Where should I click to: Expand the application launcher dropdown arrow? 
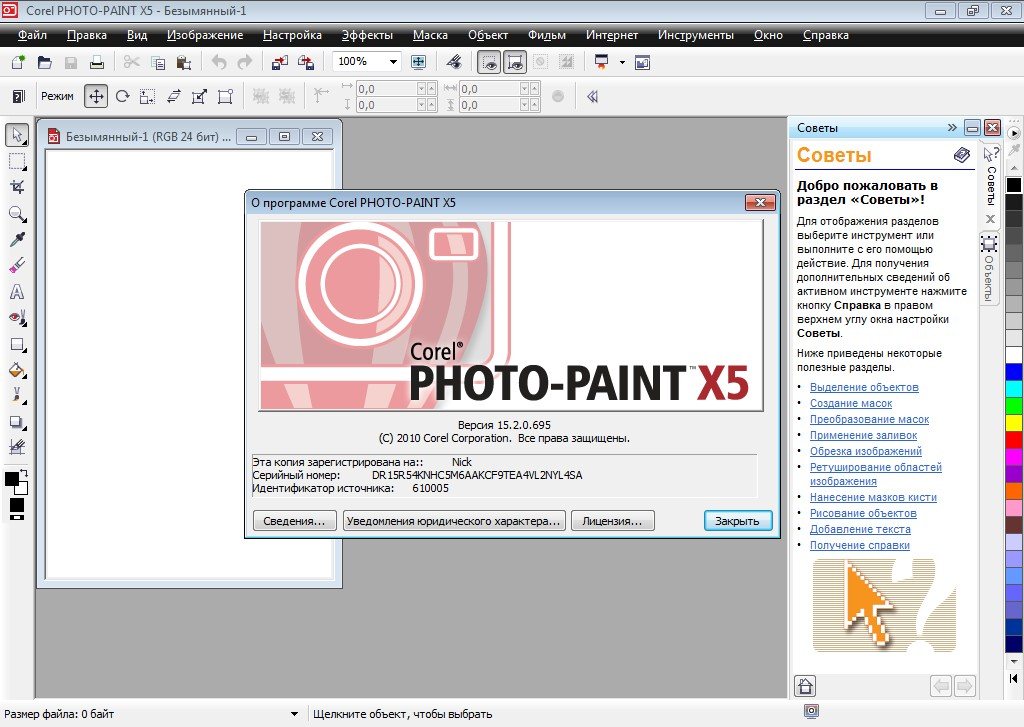pyautogui.click(x=622, y=62)
